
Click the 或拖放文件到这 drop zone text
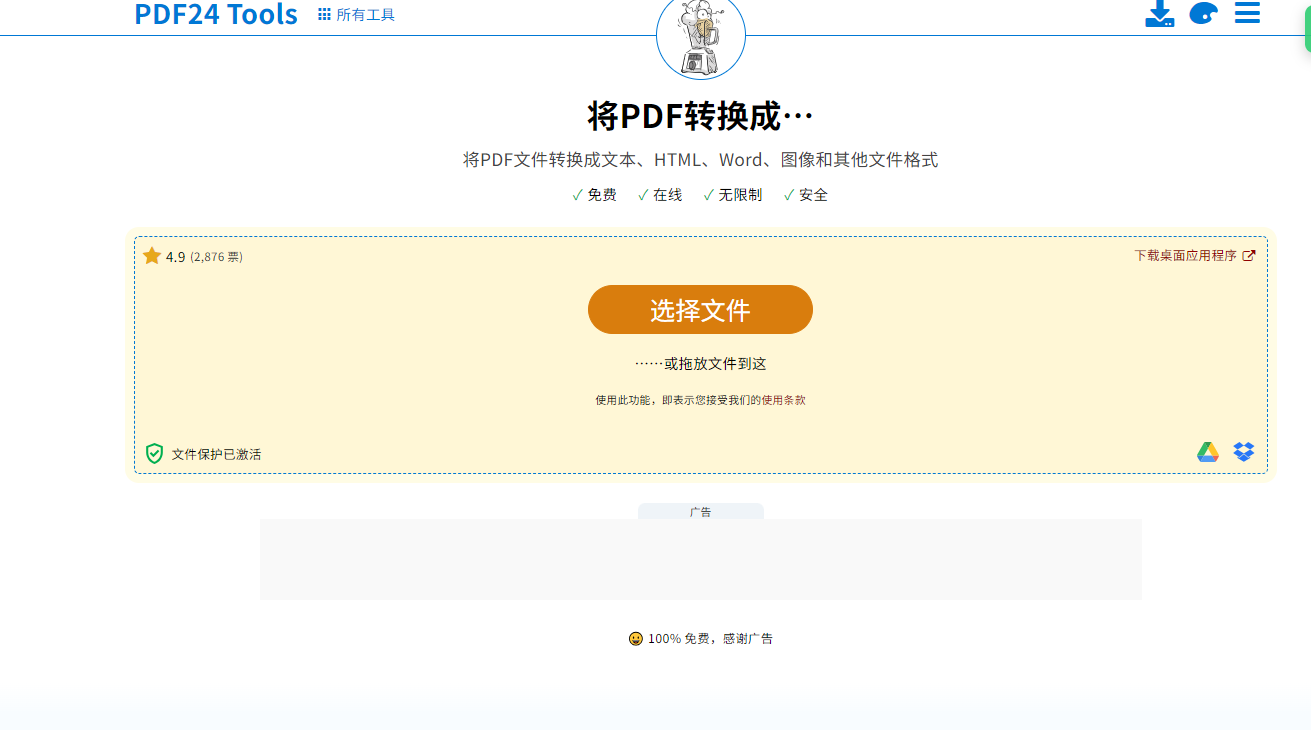click(700, 364)
